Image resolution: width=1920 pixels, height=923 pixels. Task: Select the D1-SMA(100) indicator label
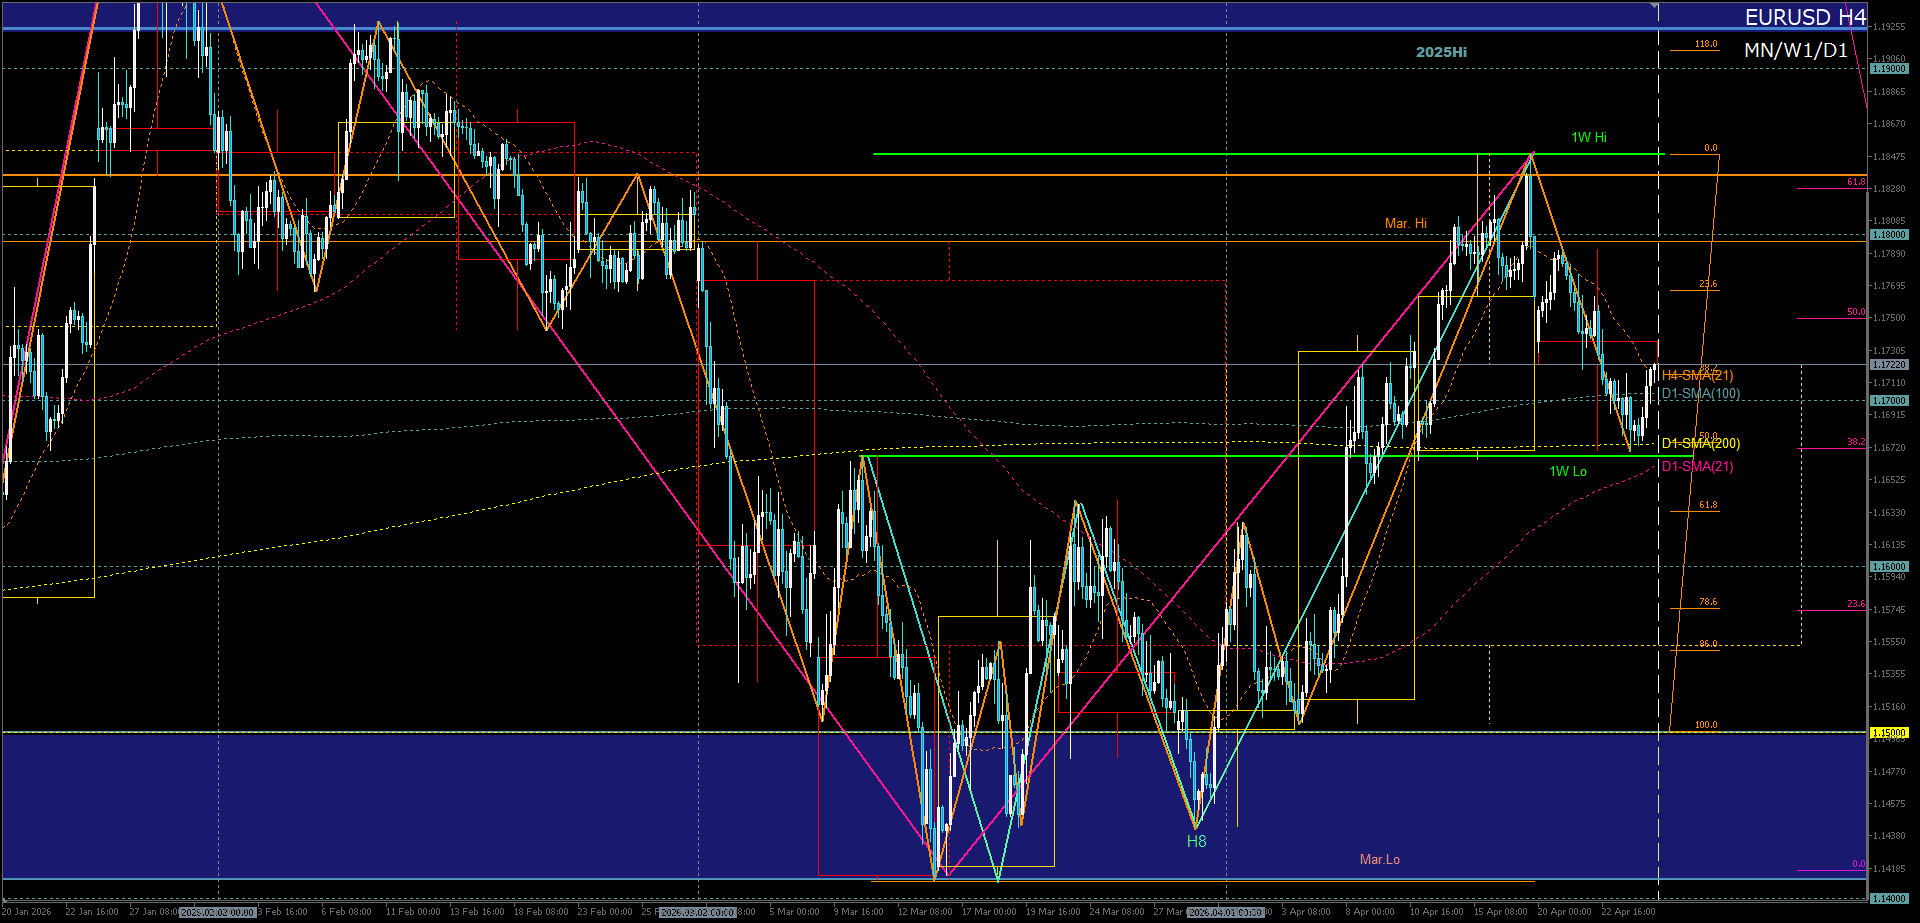pyautogui.click(x=1701, y=393)
